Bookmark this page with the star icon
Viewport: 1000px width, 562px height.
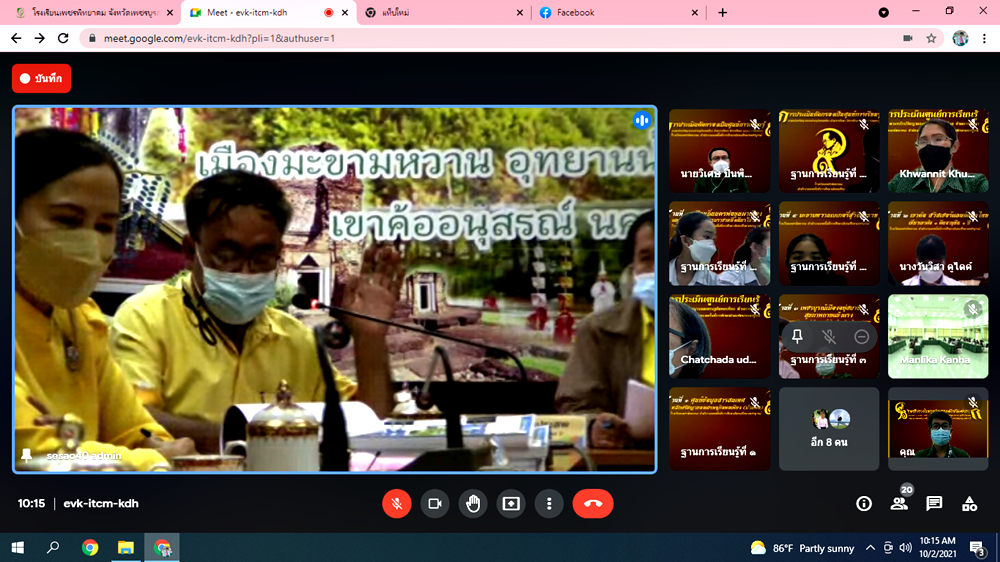(x=931, y=38)
